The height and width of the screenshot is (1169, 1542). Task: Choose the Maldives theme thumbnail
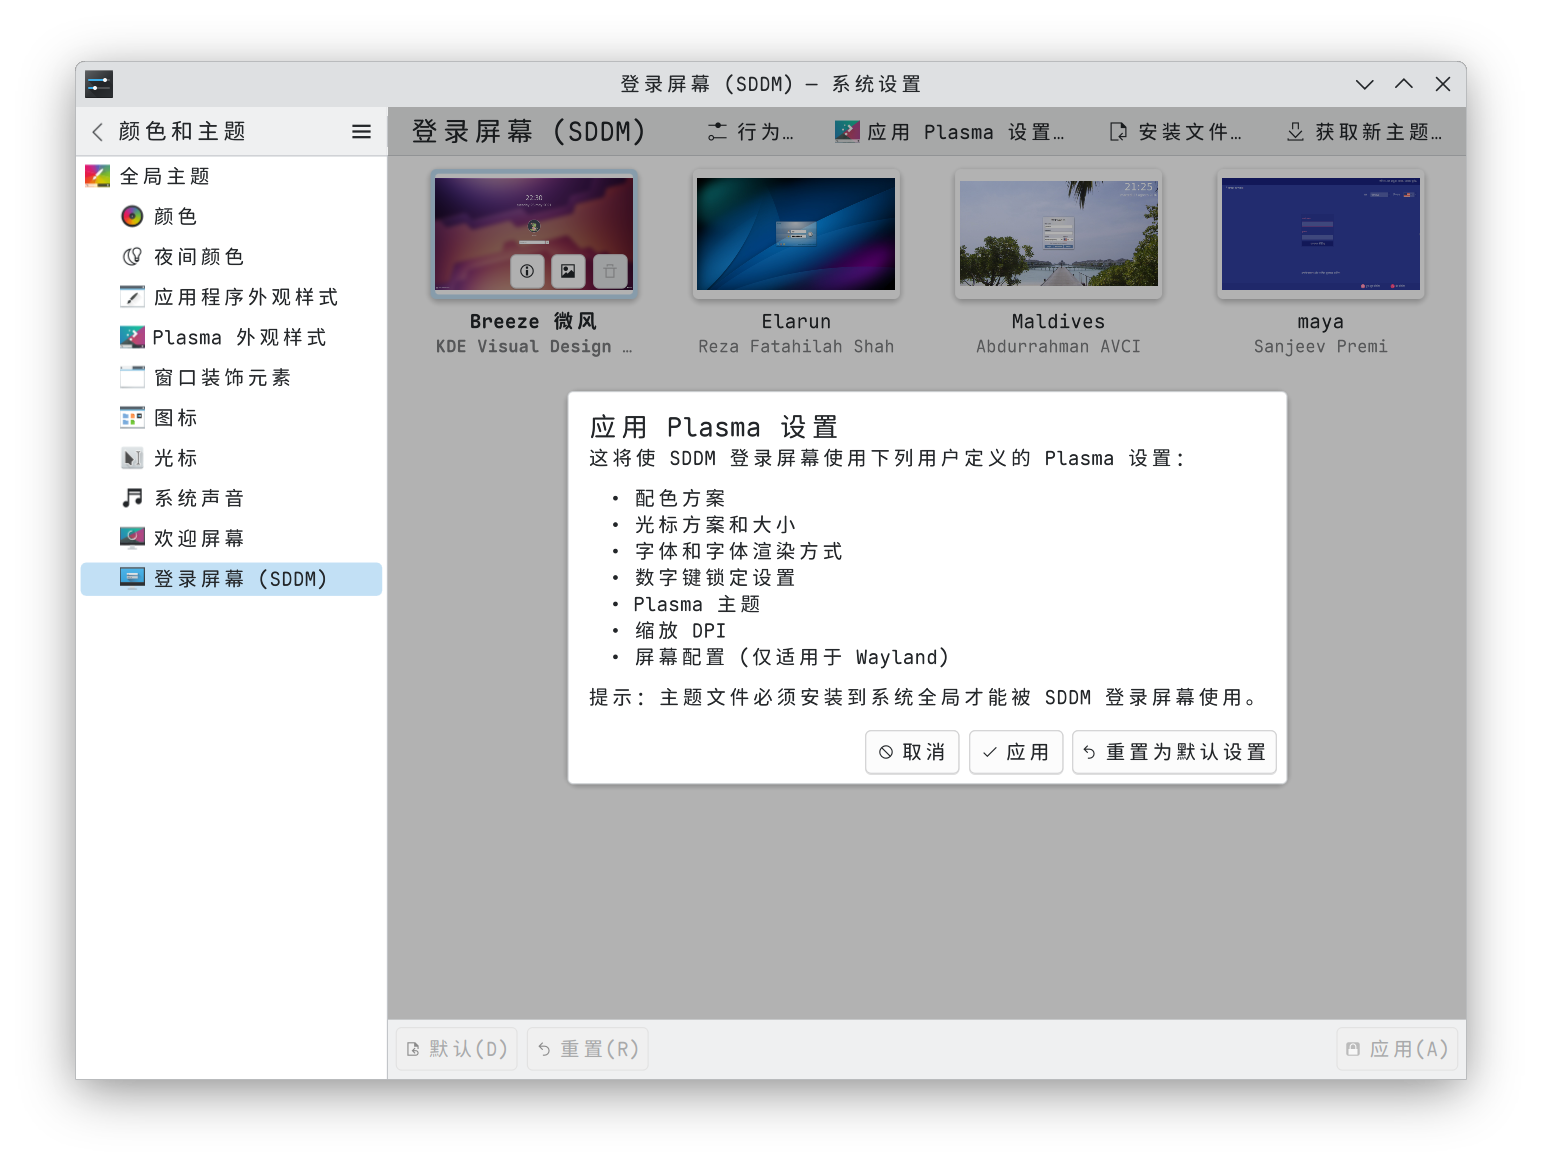coord(1058,235)
